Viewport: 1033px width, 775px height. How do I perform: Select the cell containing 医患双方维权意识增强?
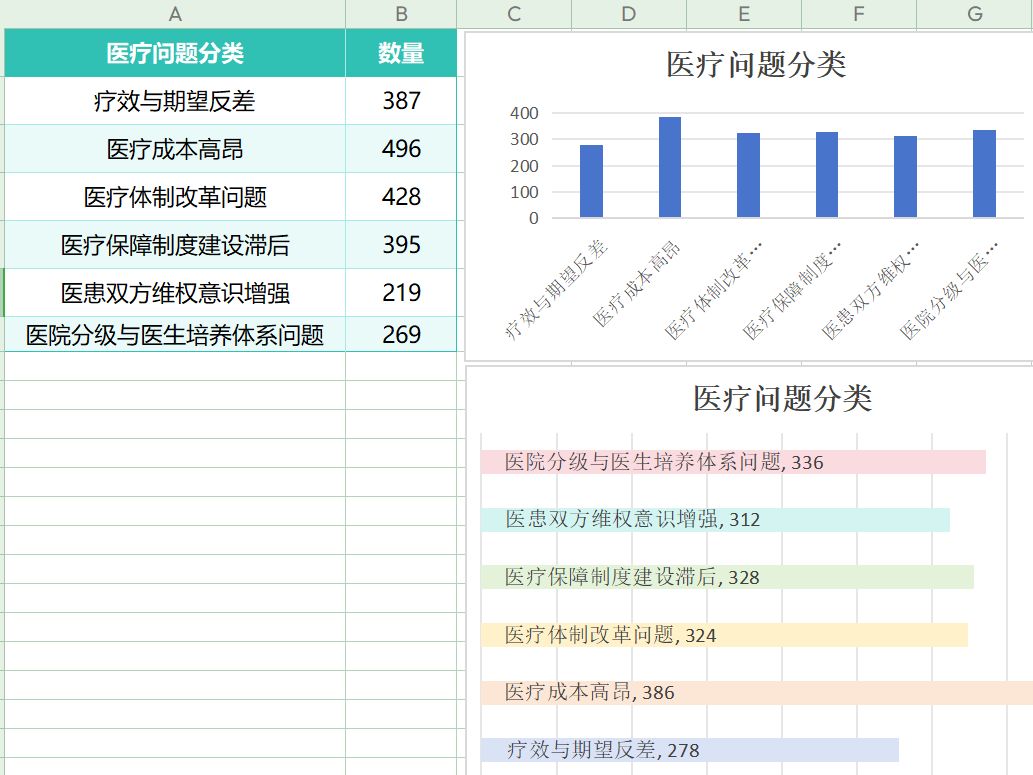175,293
